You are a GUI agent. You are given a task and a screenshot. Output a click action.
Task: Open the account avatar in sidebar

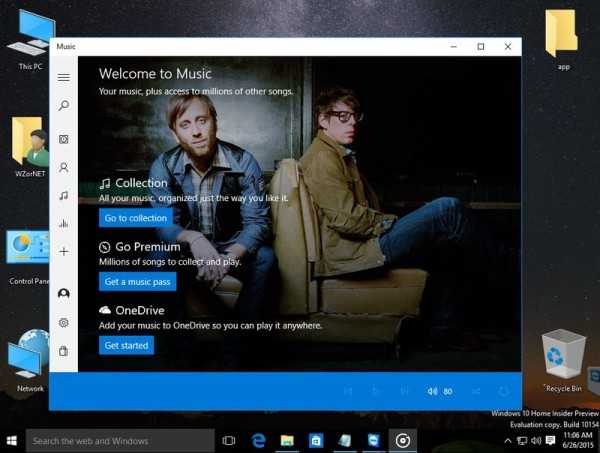click(x=64, y=293)
